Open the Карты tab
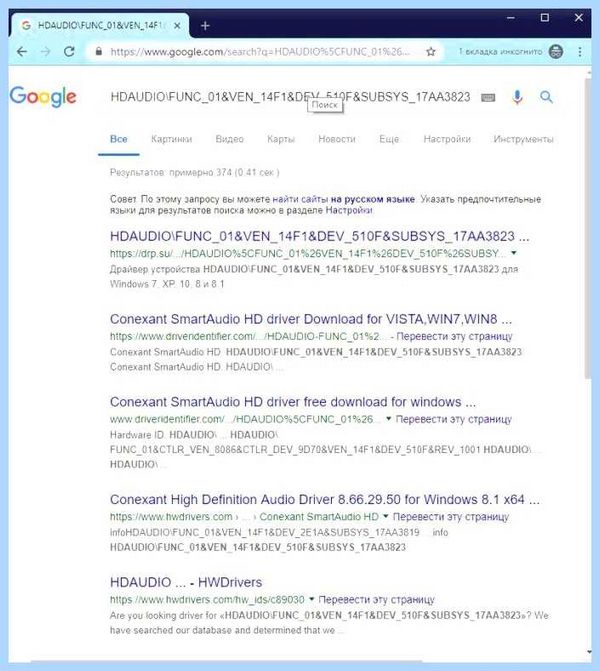600x671 pixels. pos(281,139)
